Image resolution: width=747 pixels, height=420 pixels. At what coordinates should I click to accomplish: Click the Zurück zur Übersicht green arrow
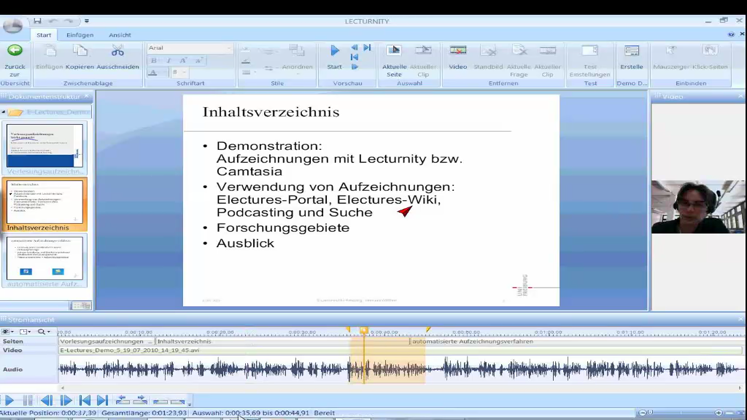pyautogui.click(x=14, y=51)
